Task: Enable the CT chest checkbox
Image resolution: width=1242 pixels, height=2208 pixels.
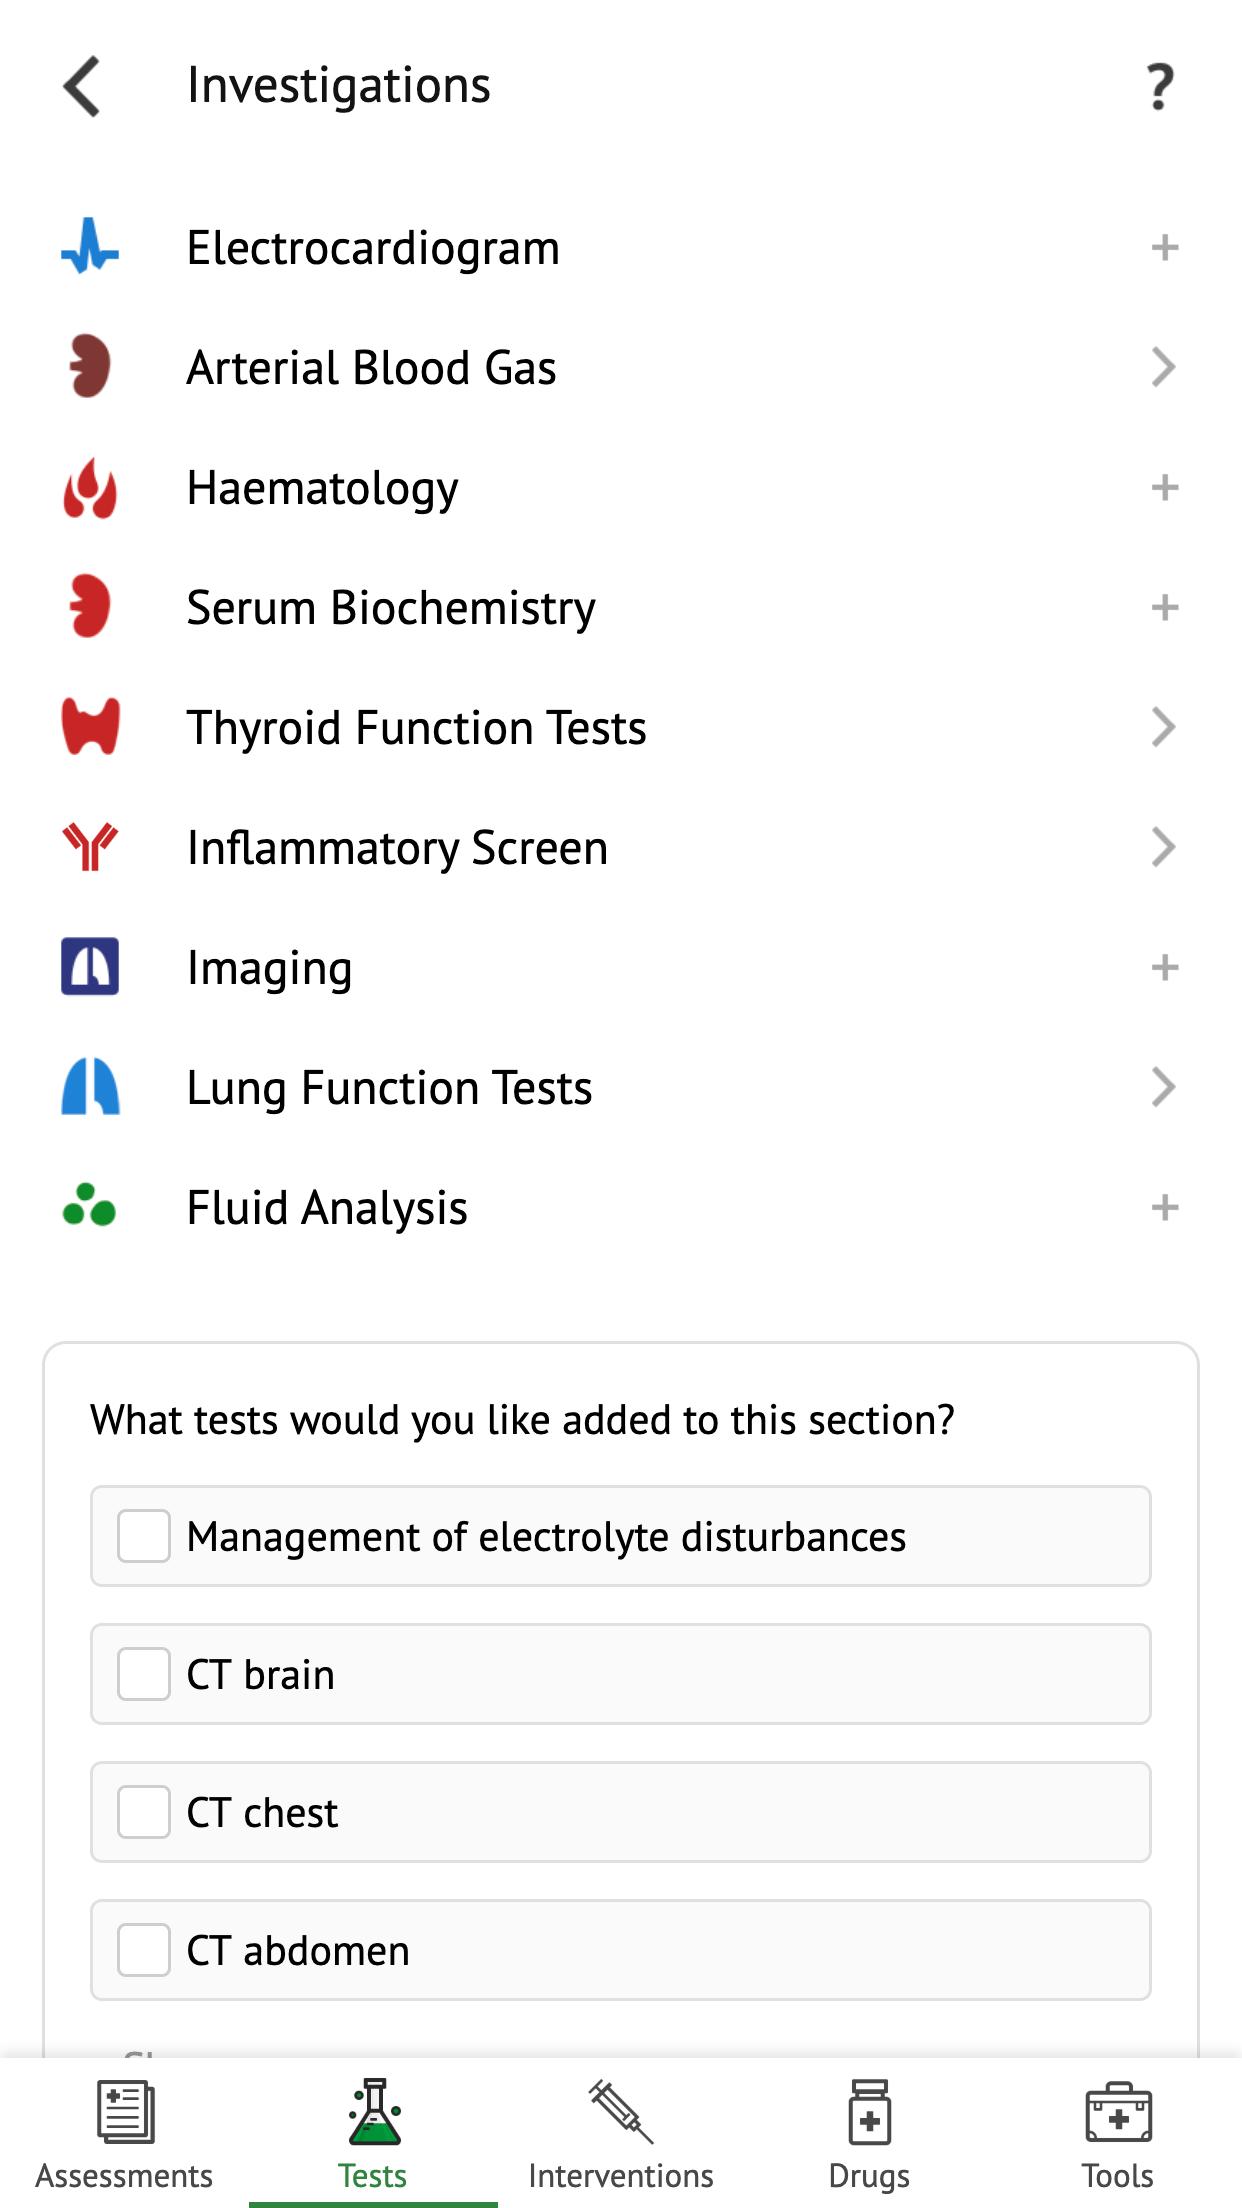Action: click(144, 1812)
